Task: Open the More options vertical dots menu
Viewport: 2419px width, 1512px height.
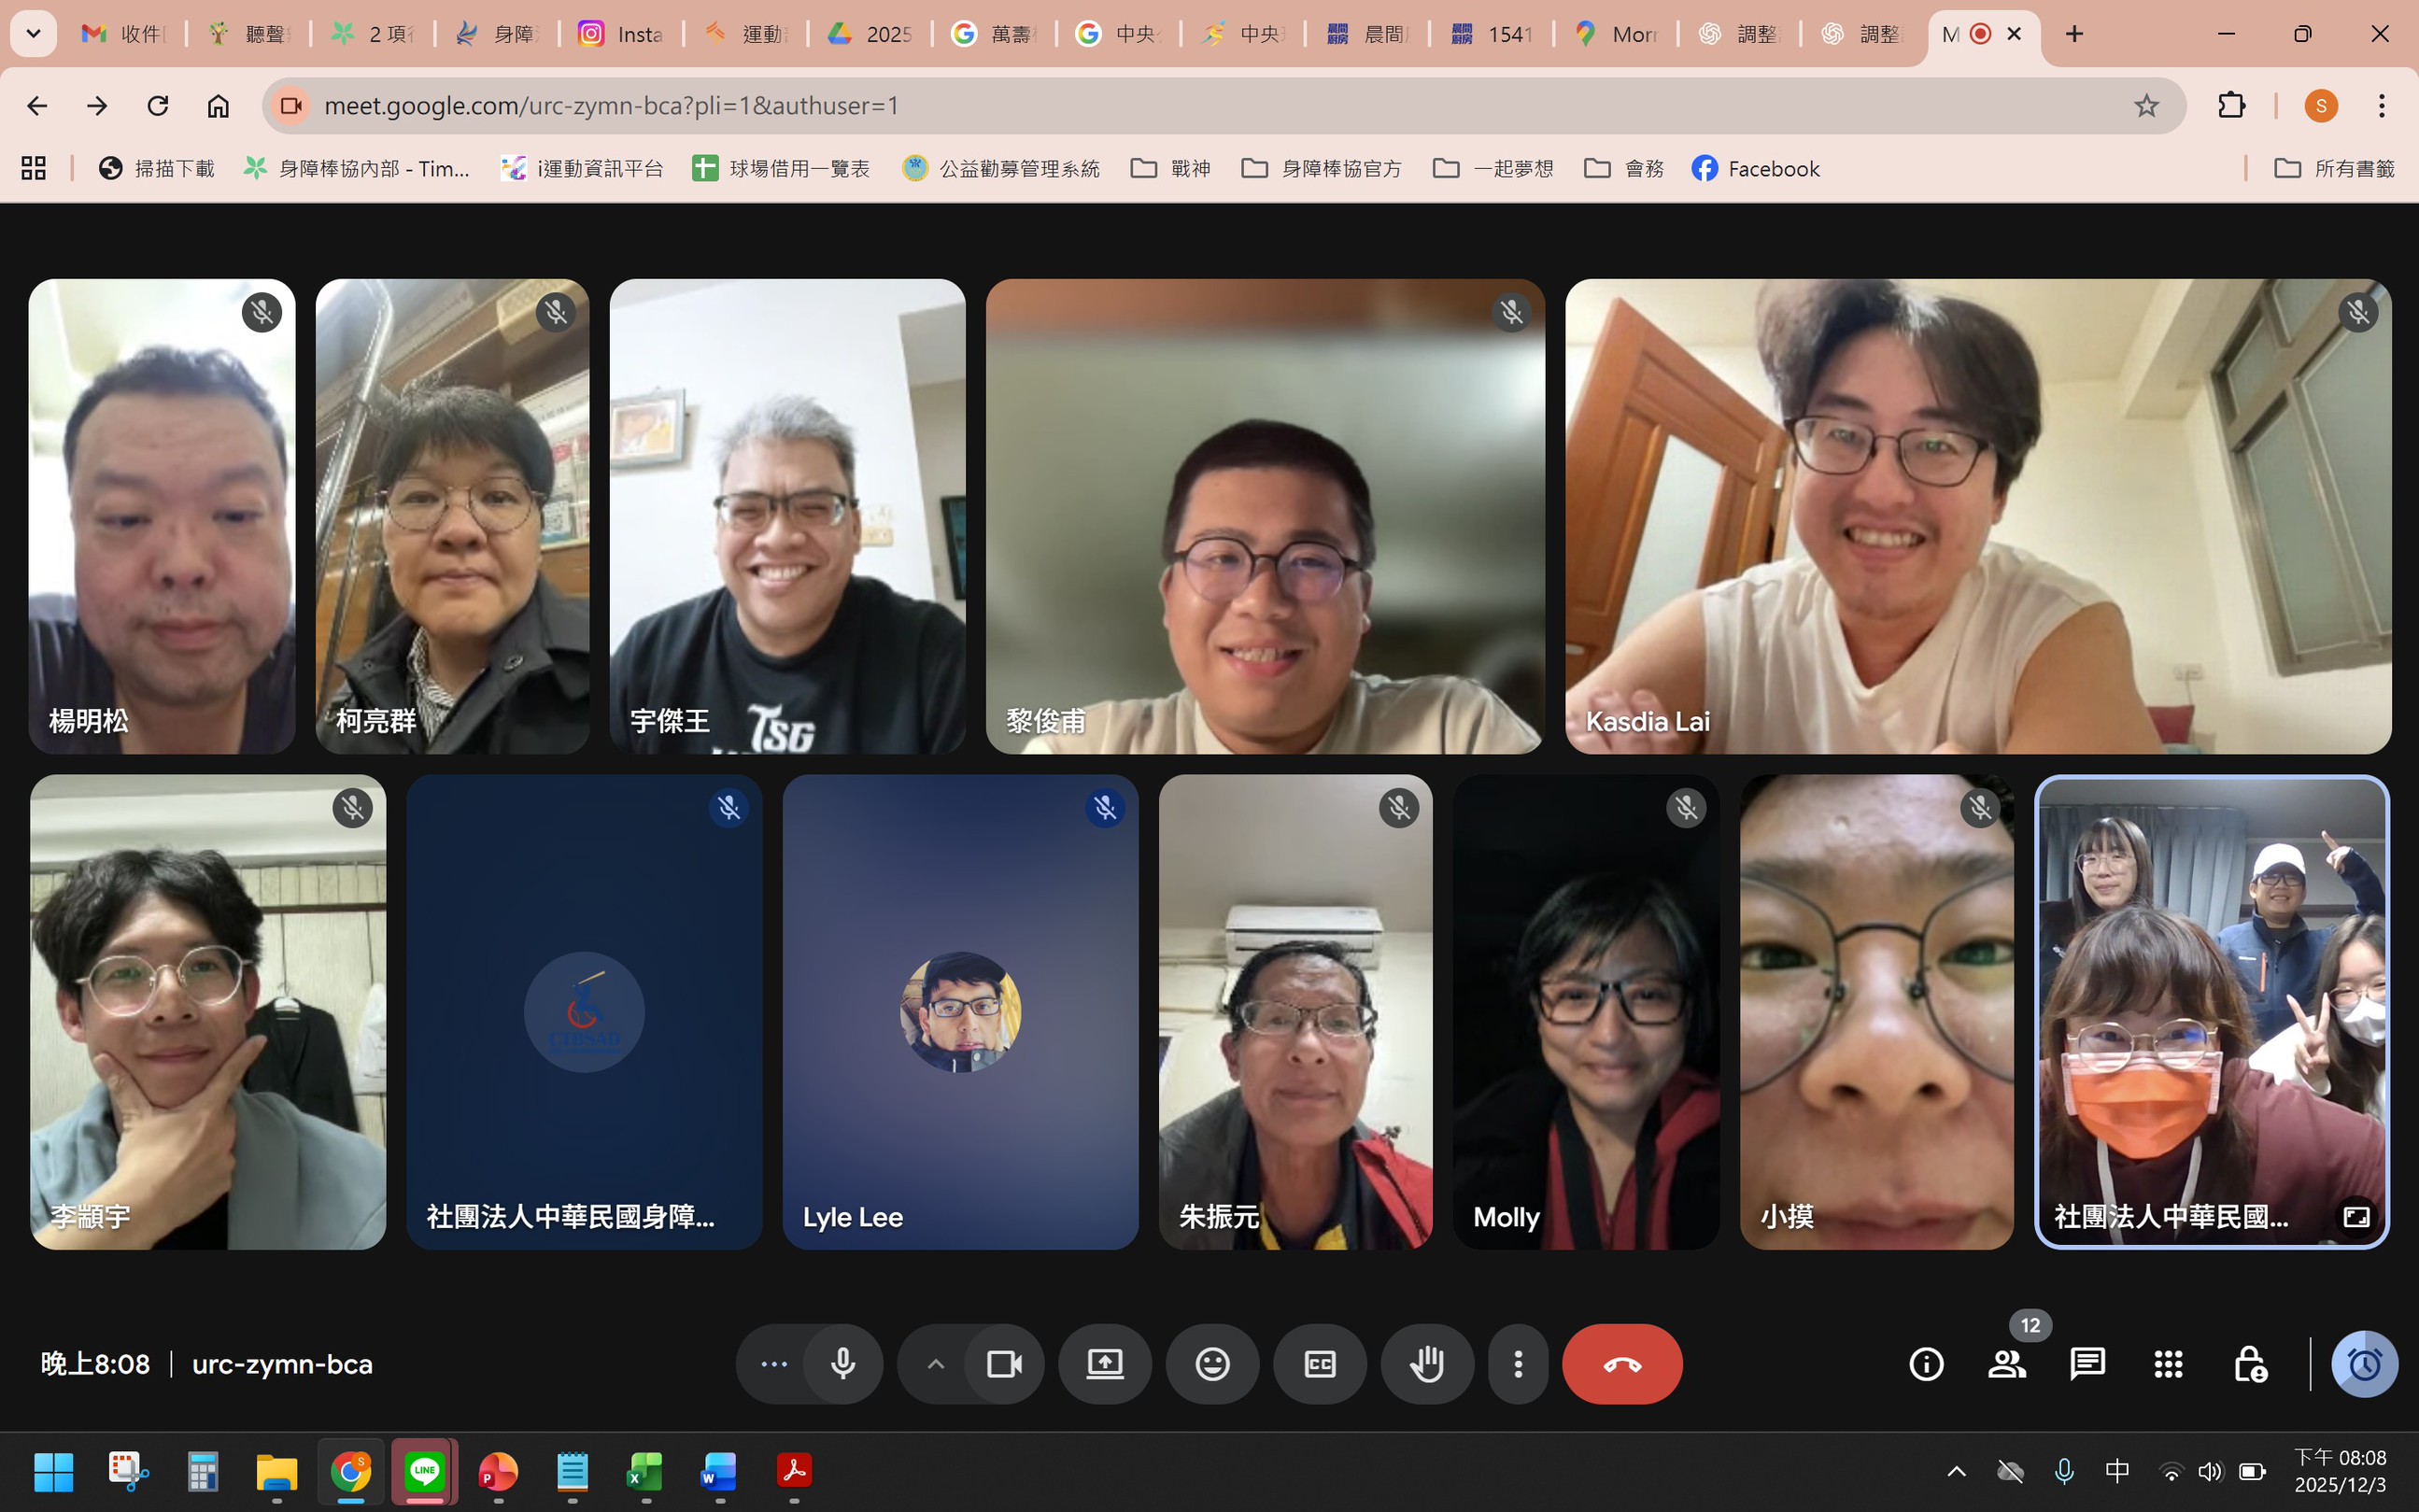Action: coord(1517,1364)
